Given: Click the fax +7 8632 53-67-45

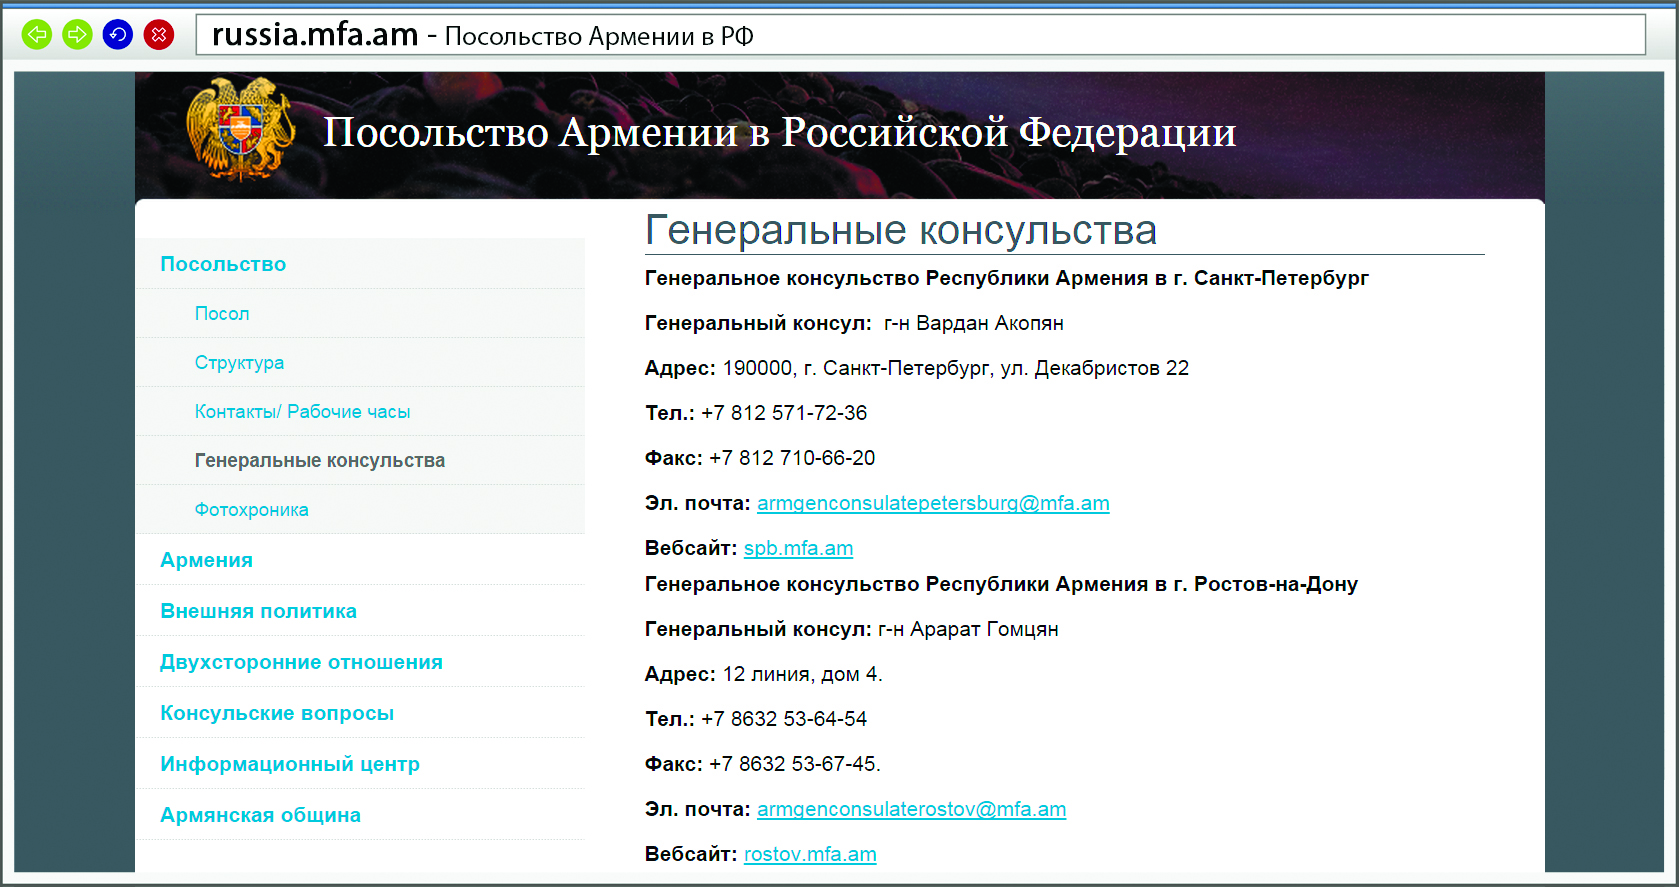Looking at the screenshot, I should click(794, 764).
